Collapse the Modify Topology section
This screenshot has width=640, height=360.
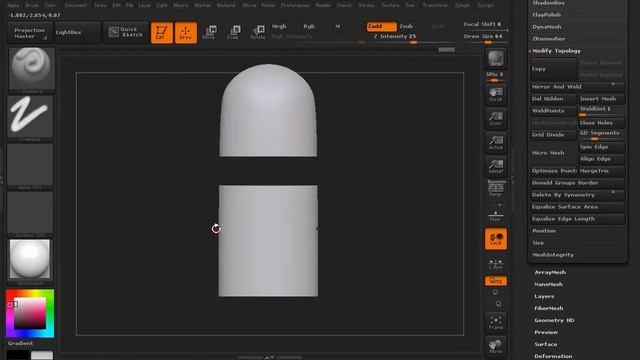556,51
